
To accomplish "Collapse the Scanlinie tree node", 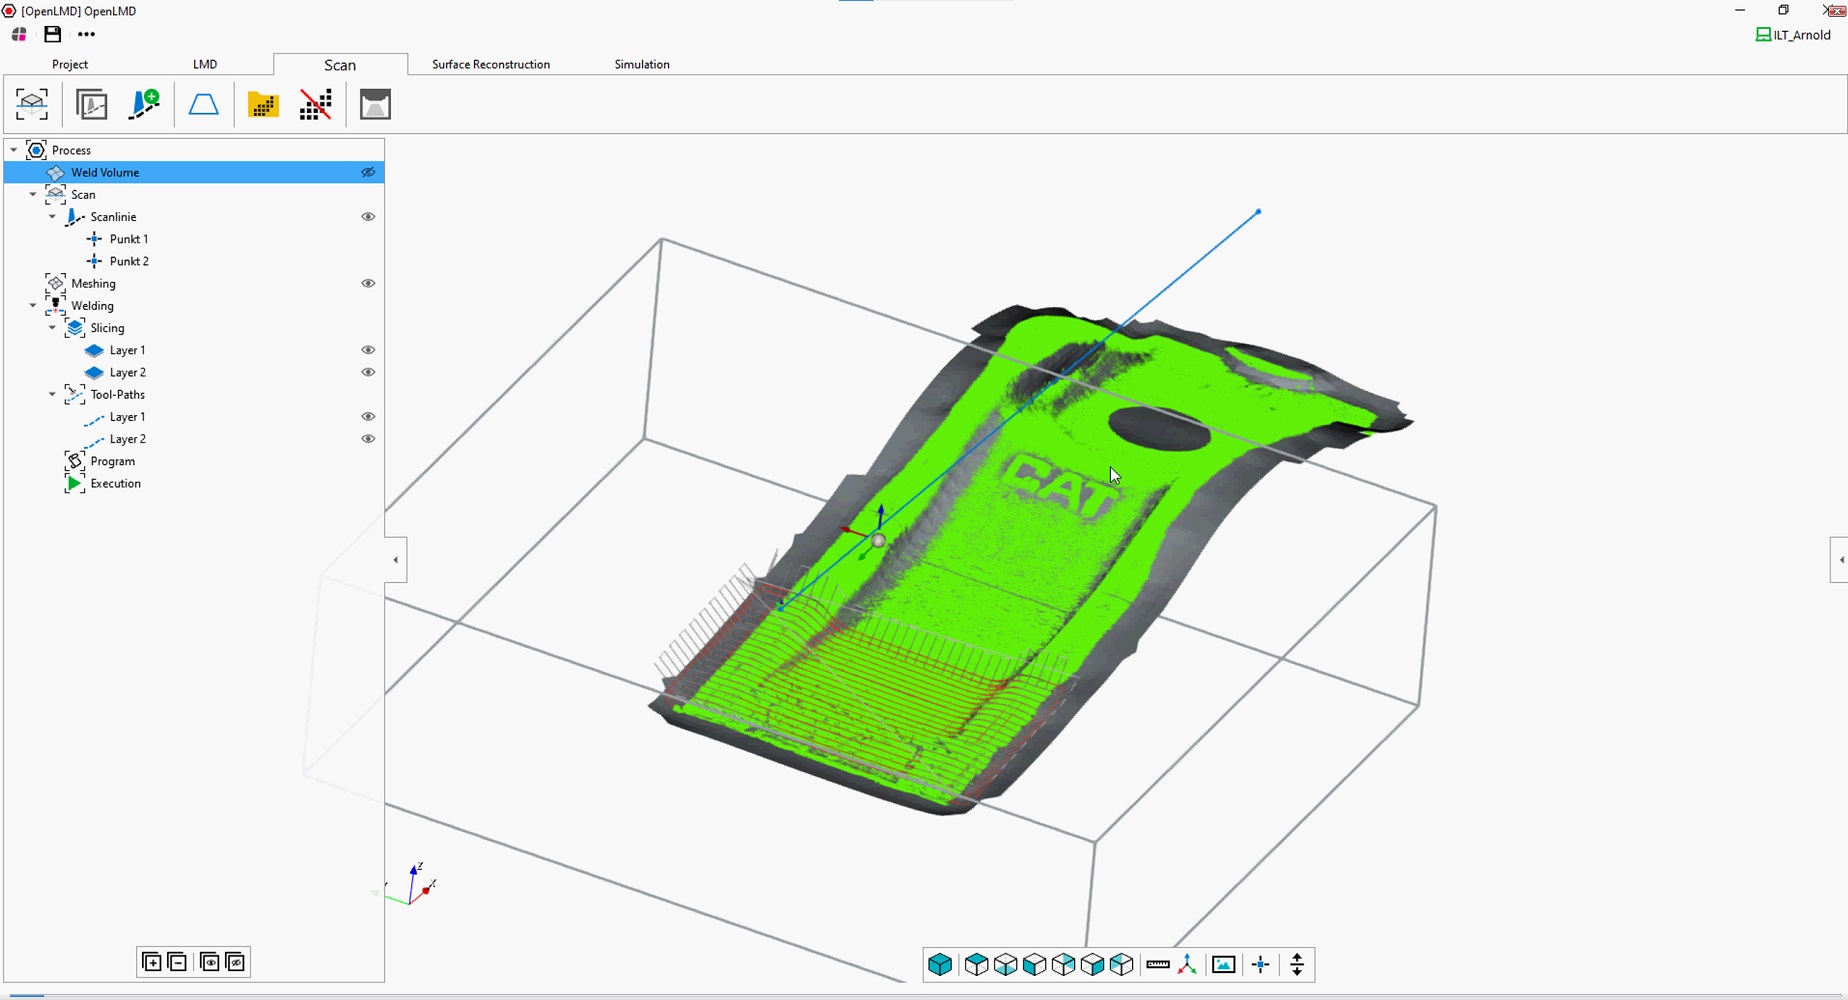I will coord(52,217).
